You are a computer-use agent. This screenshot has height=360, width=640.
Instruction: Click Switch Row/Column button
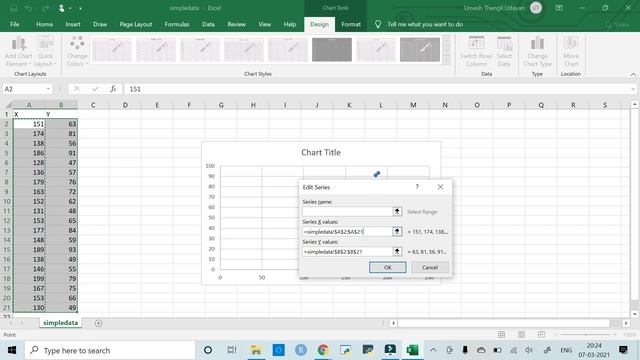click(x=476, y=51)
